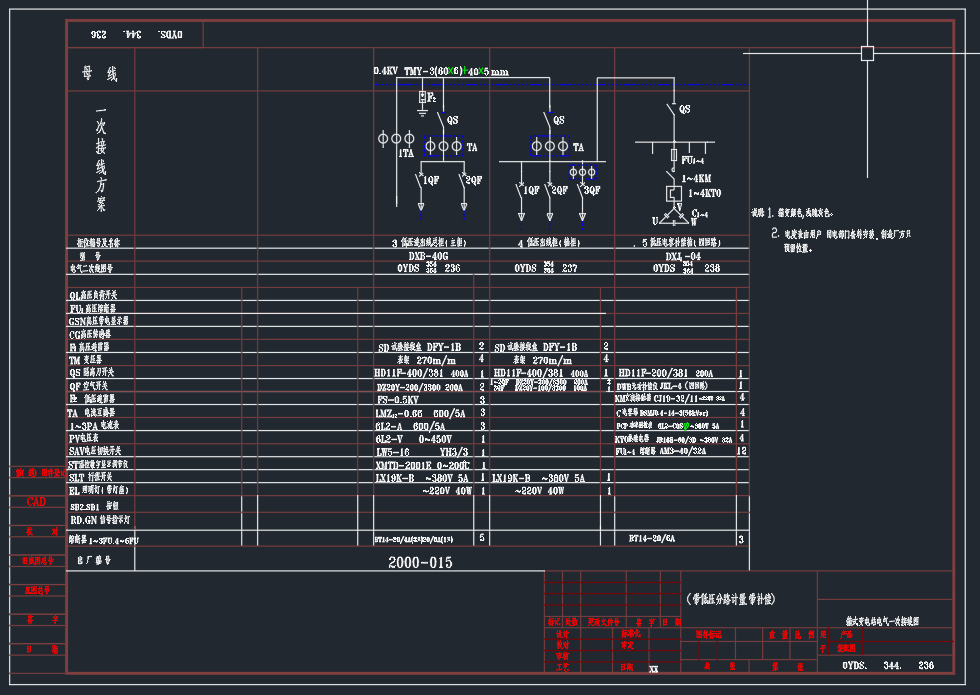Select the DXL-04 model label
Screen dimensions: 980x695
[686, 256]
